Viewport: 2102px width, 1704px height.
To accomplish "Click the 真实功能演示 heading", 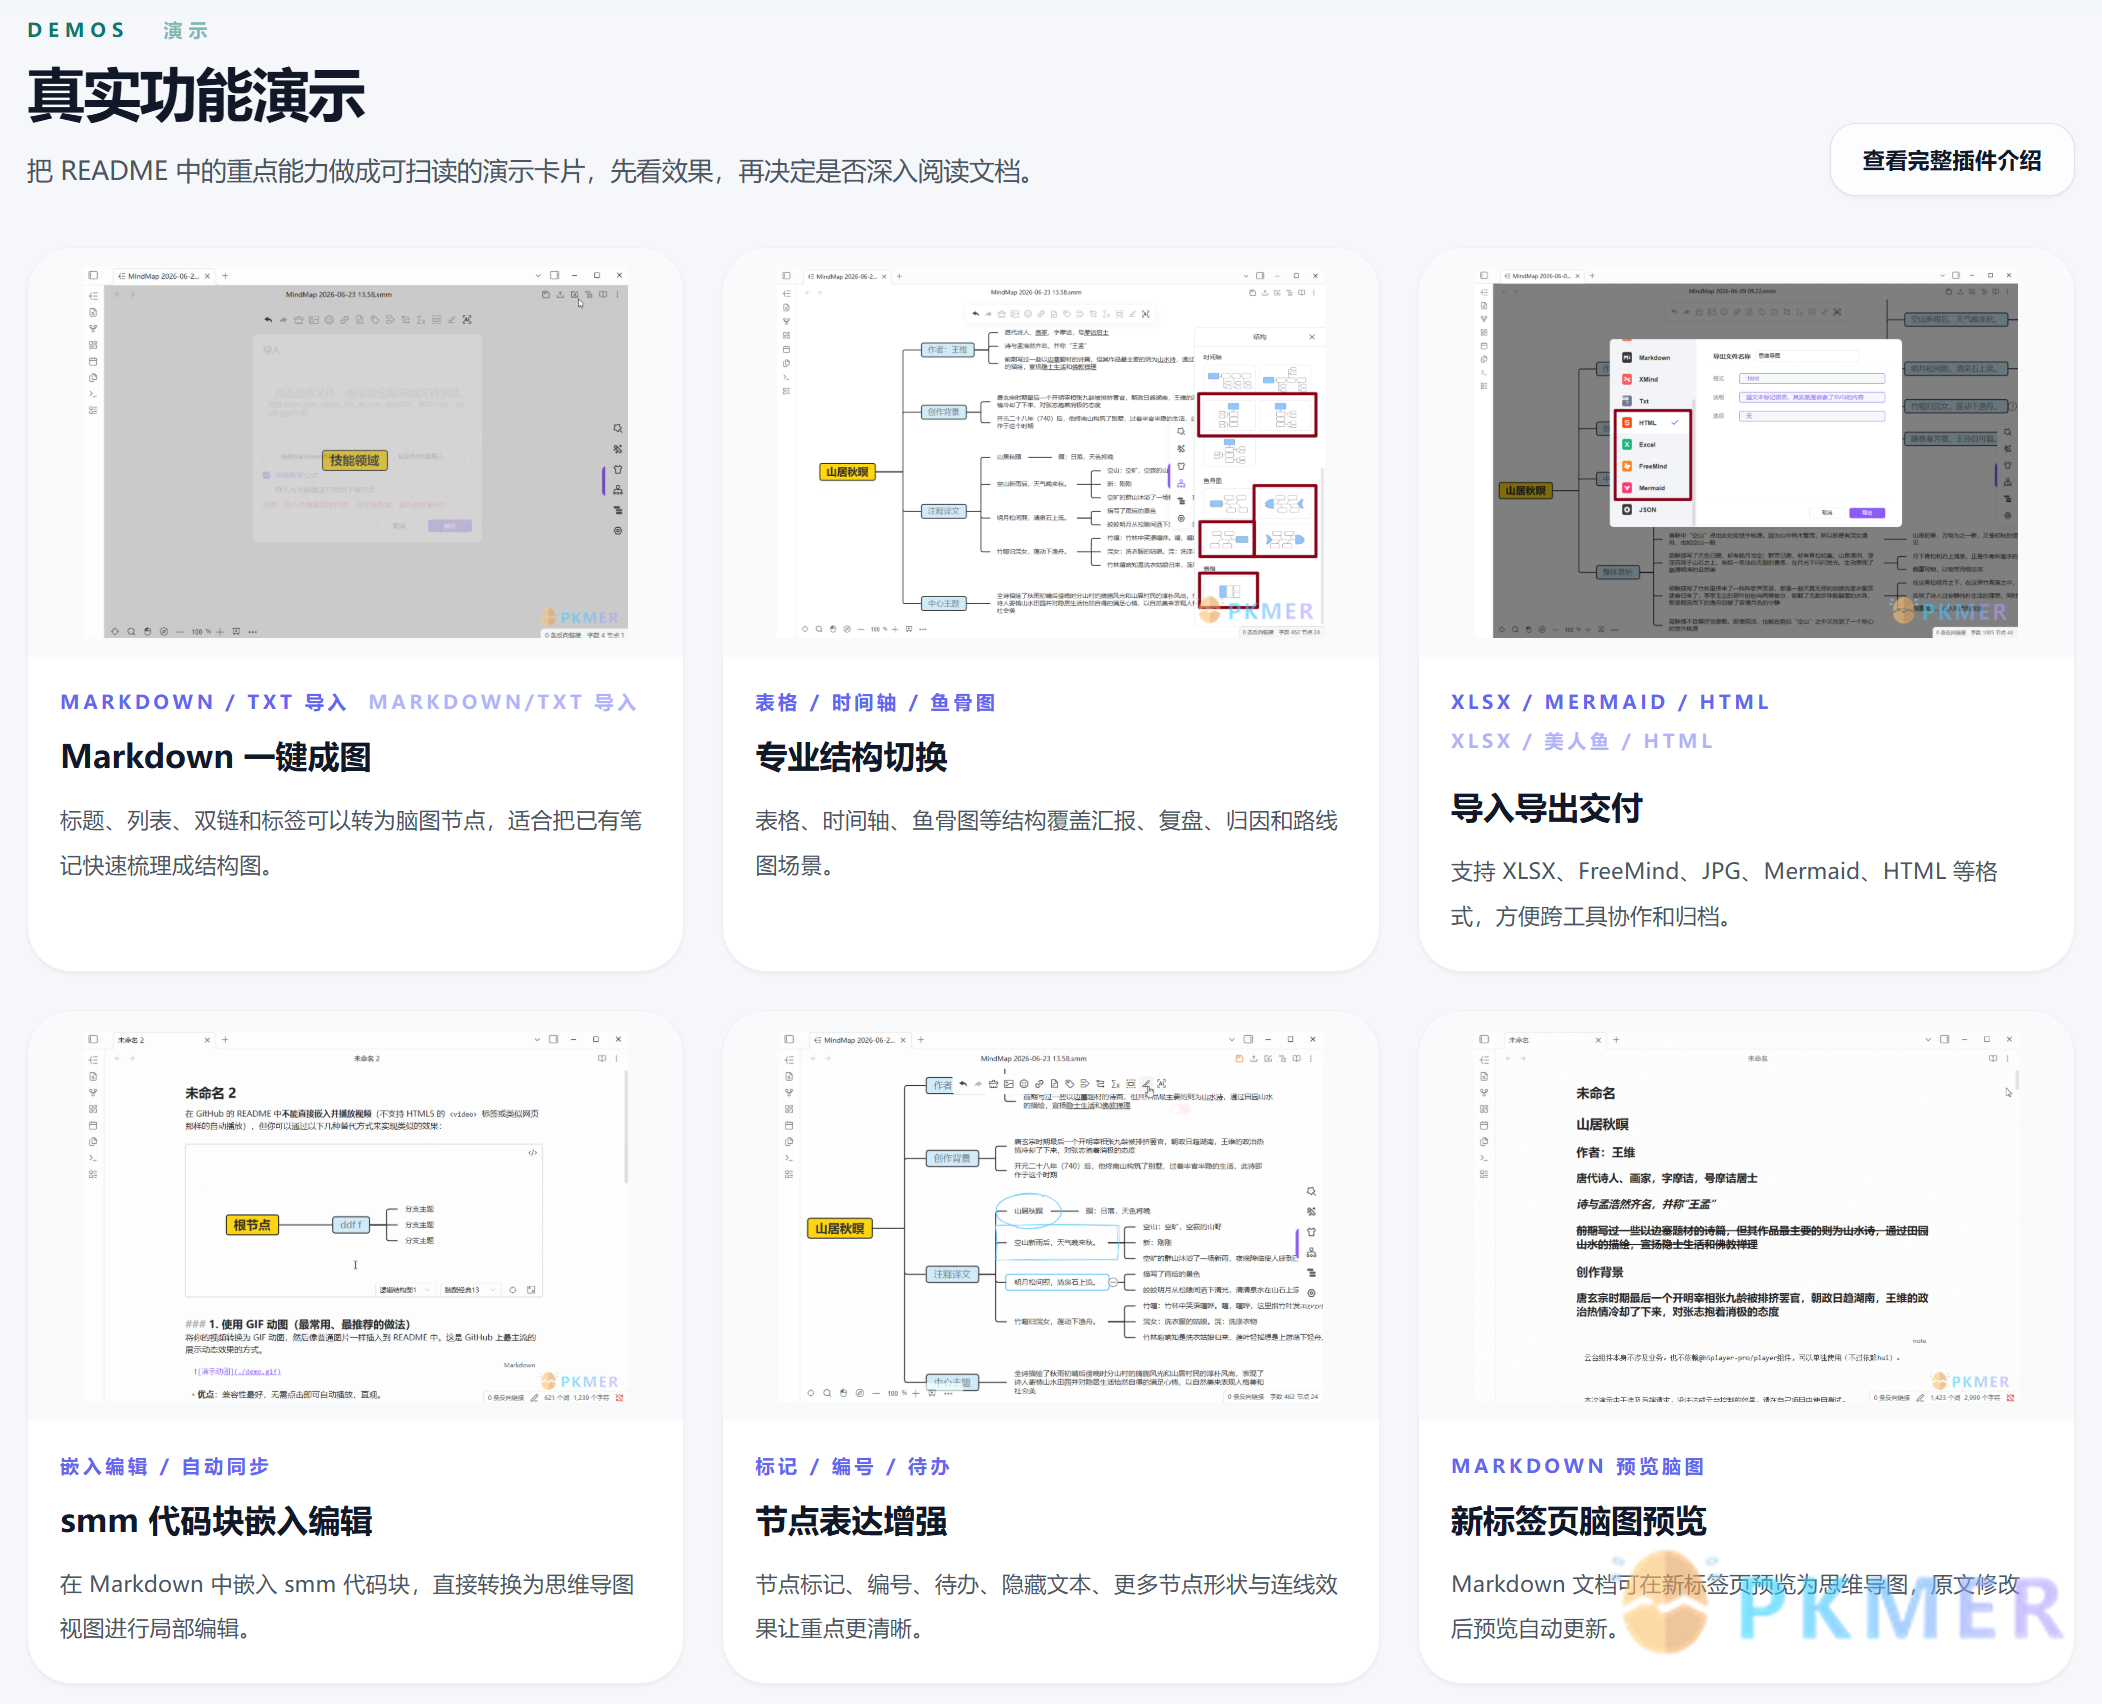I will (196, 96).
